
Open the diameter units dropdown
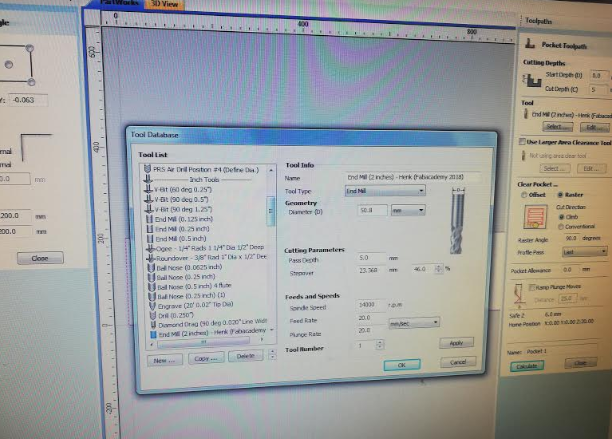408,210
